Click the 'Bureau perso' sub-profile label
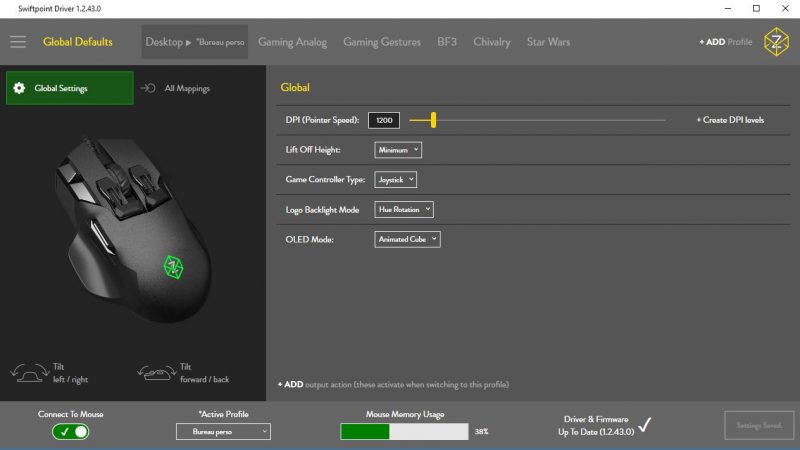The height and width of the screenshot is (450, 800). pyautogui.click(x=220, y=42)
